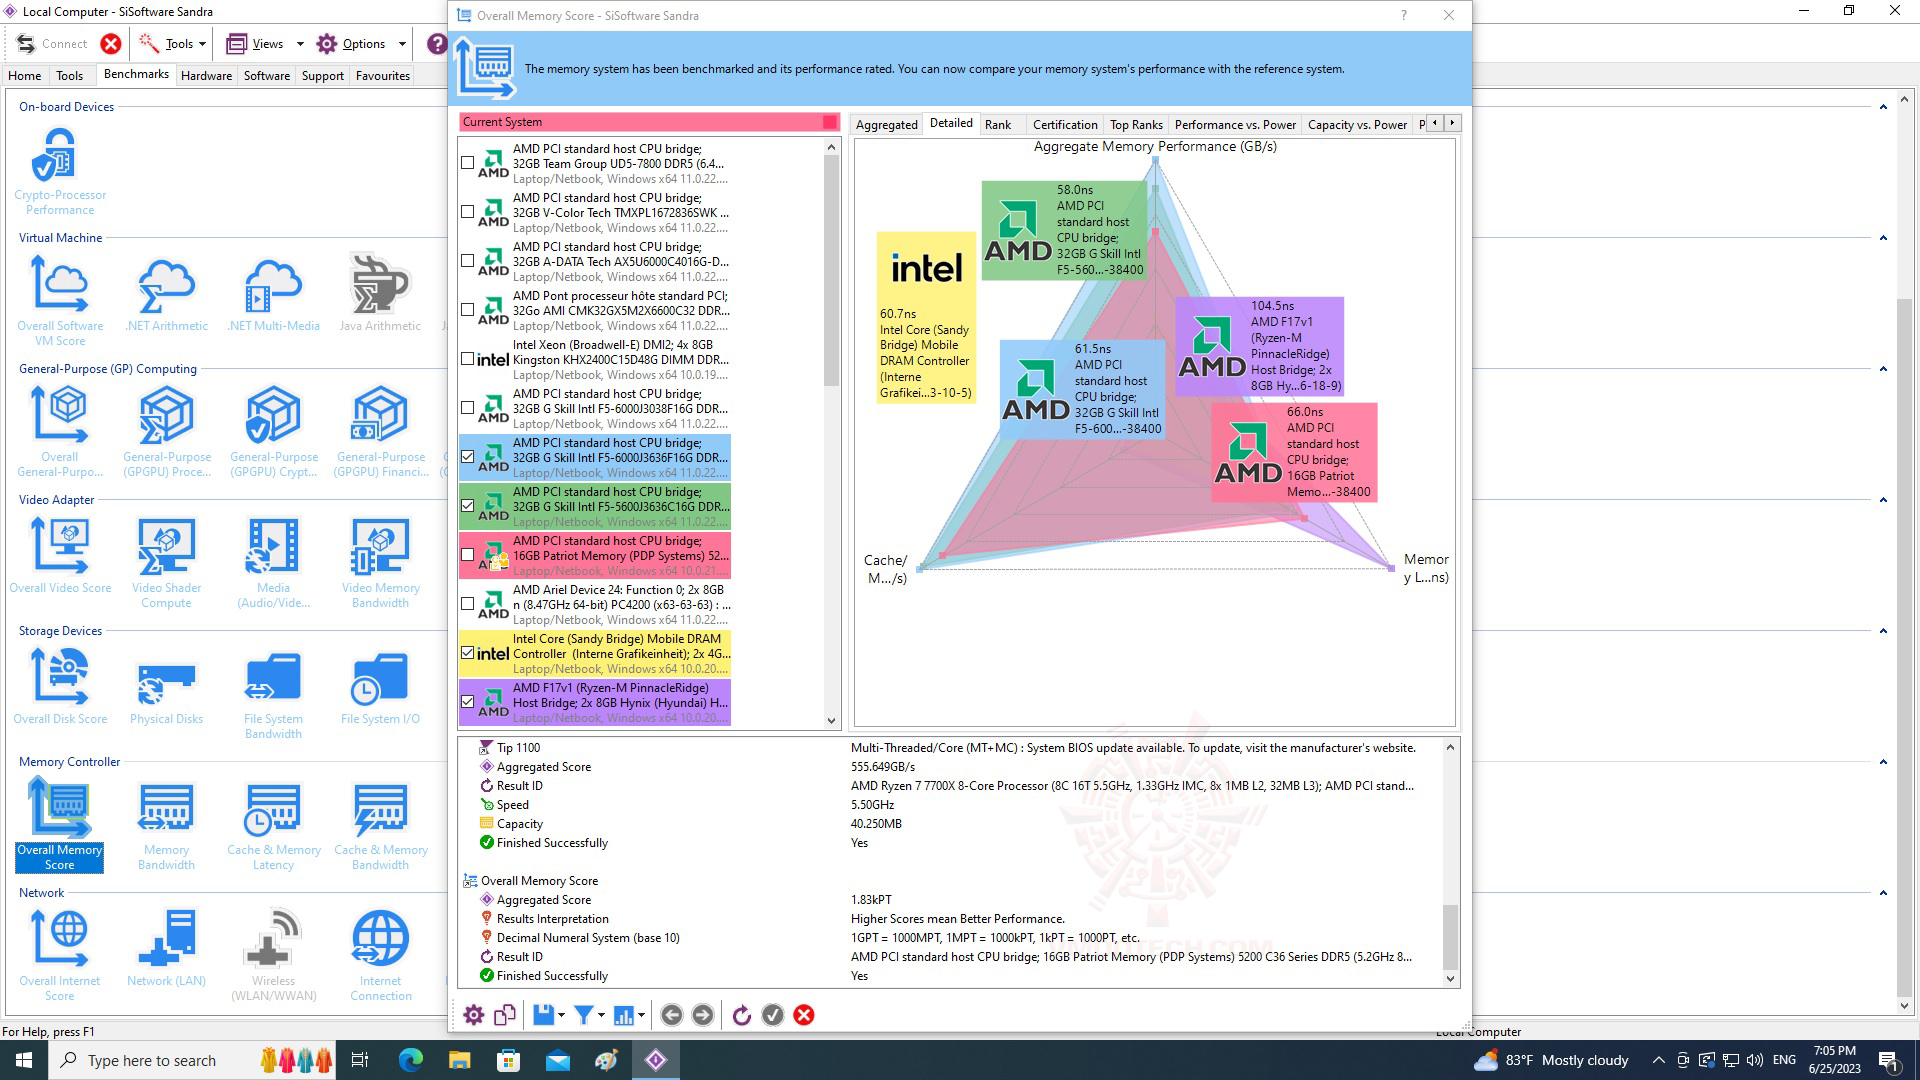Image resolution: width=1920 pixels, height=1080 pixels.
Task: Switch to the Rank tab
Action: pyautogui.click(x=997, y=125)
